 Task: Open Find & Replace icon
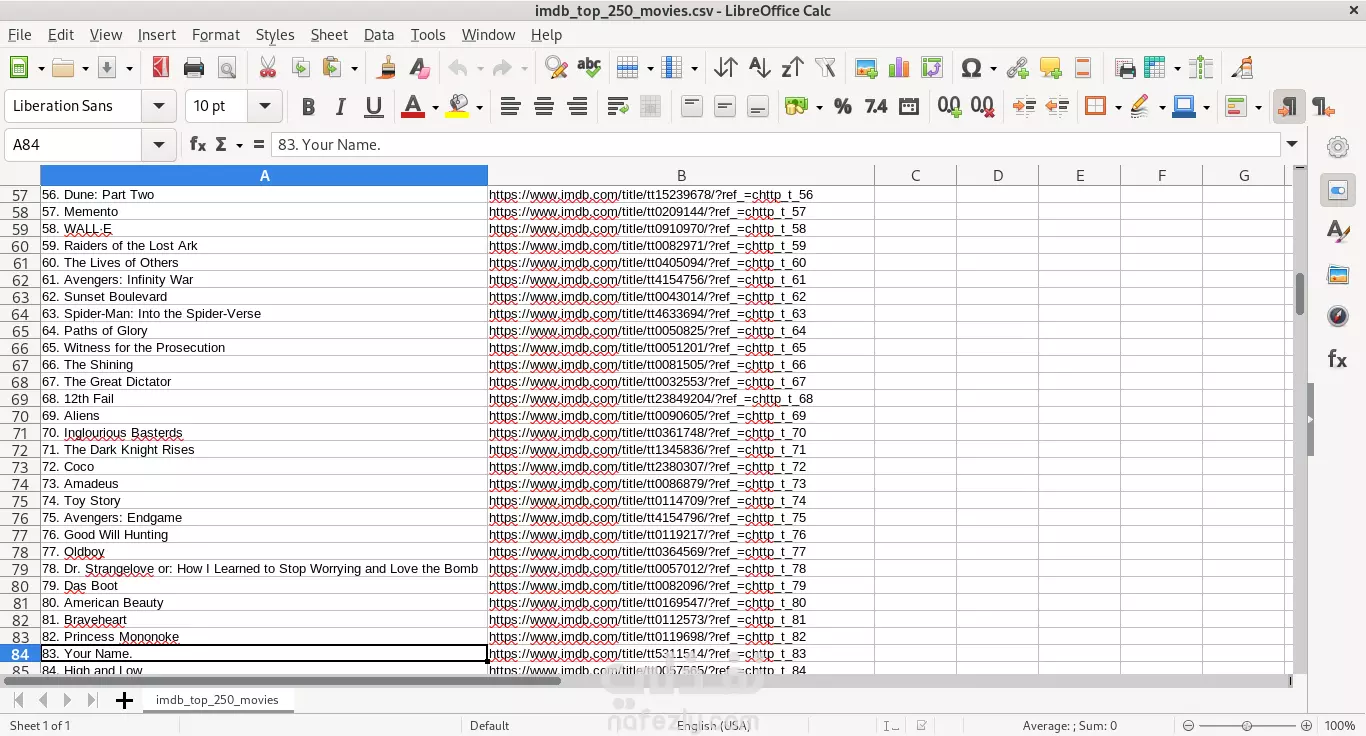(556, 68)
